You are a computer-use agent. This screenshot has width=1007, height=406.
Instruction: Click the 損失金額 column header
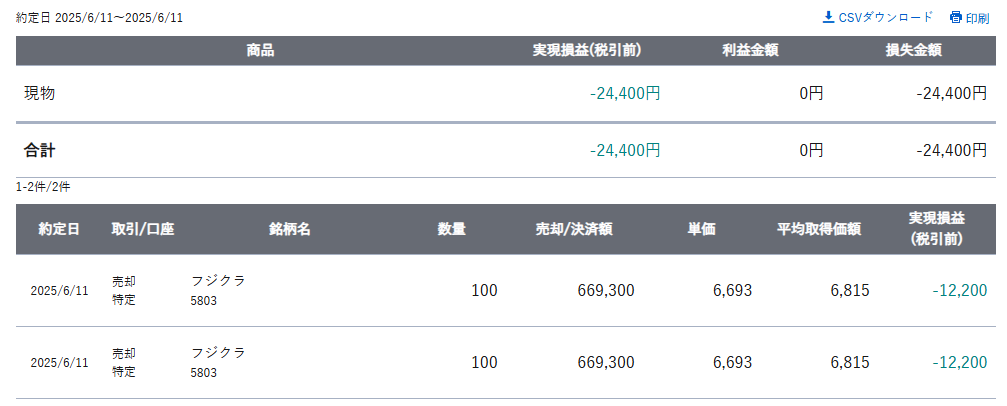pyautogui.click(x=914, y=51)
